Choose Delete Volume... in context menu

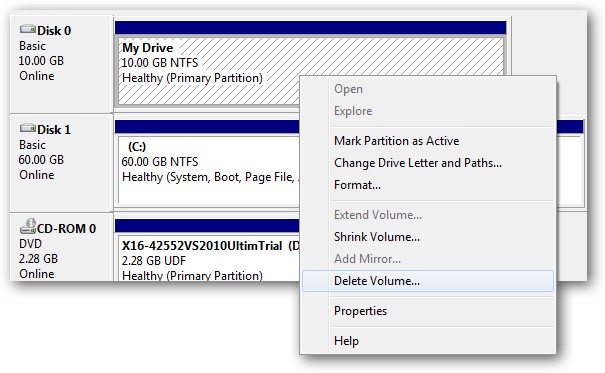point(428,281)
